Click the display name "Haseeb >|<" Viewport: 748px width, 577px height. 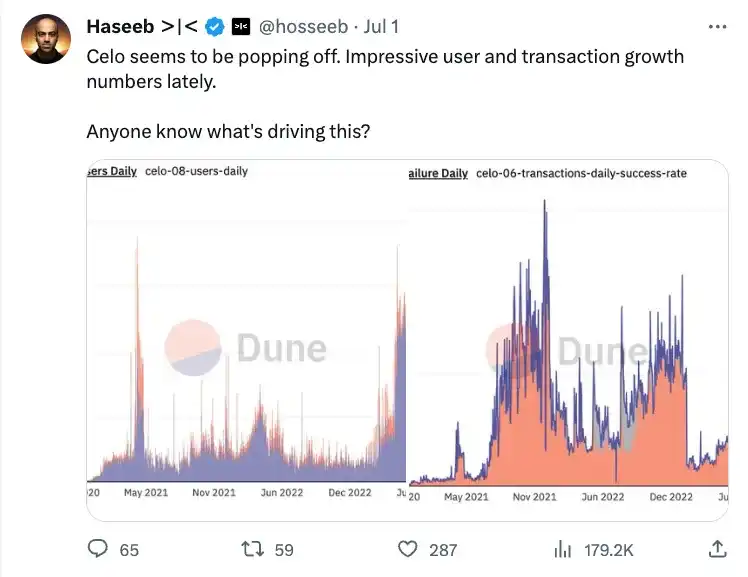pyautogui.click(x=143, y=26)
